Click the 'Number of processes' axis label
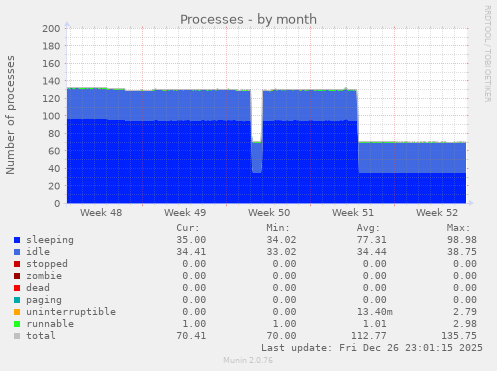 [x=10, y=115]
